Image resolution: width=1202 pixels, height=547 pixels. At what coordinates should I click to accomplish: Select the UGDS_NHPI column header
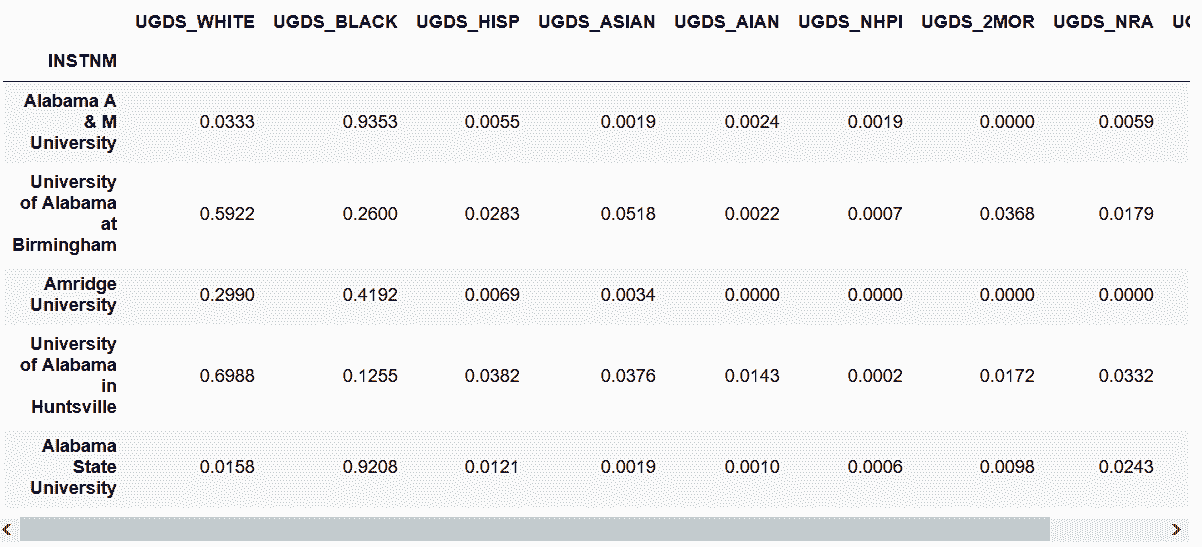pos(850,22)
